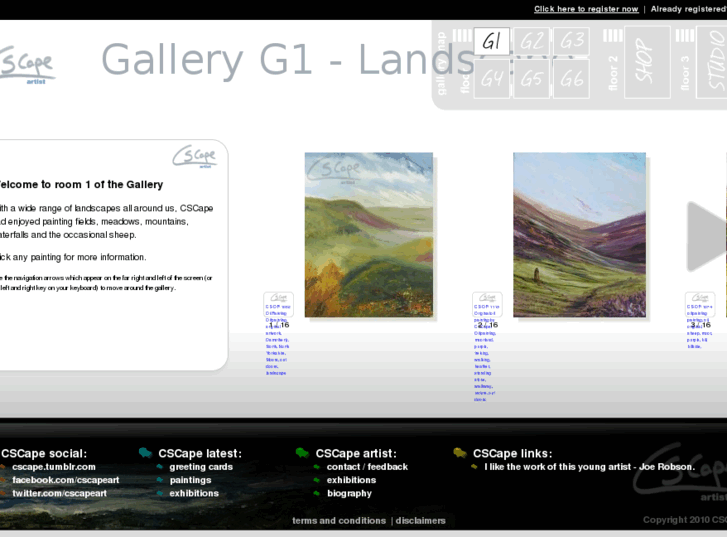
Task: Open gallery room G2 on the map
Action: pyautogui.click(x=531, y=41)
